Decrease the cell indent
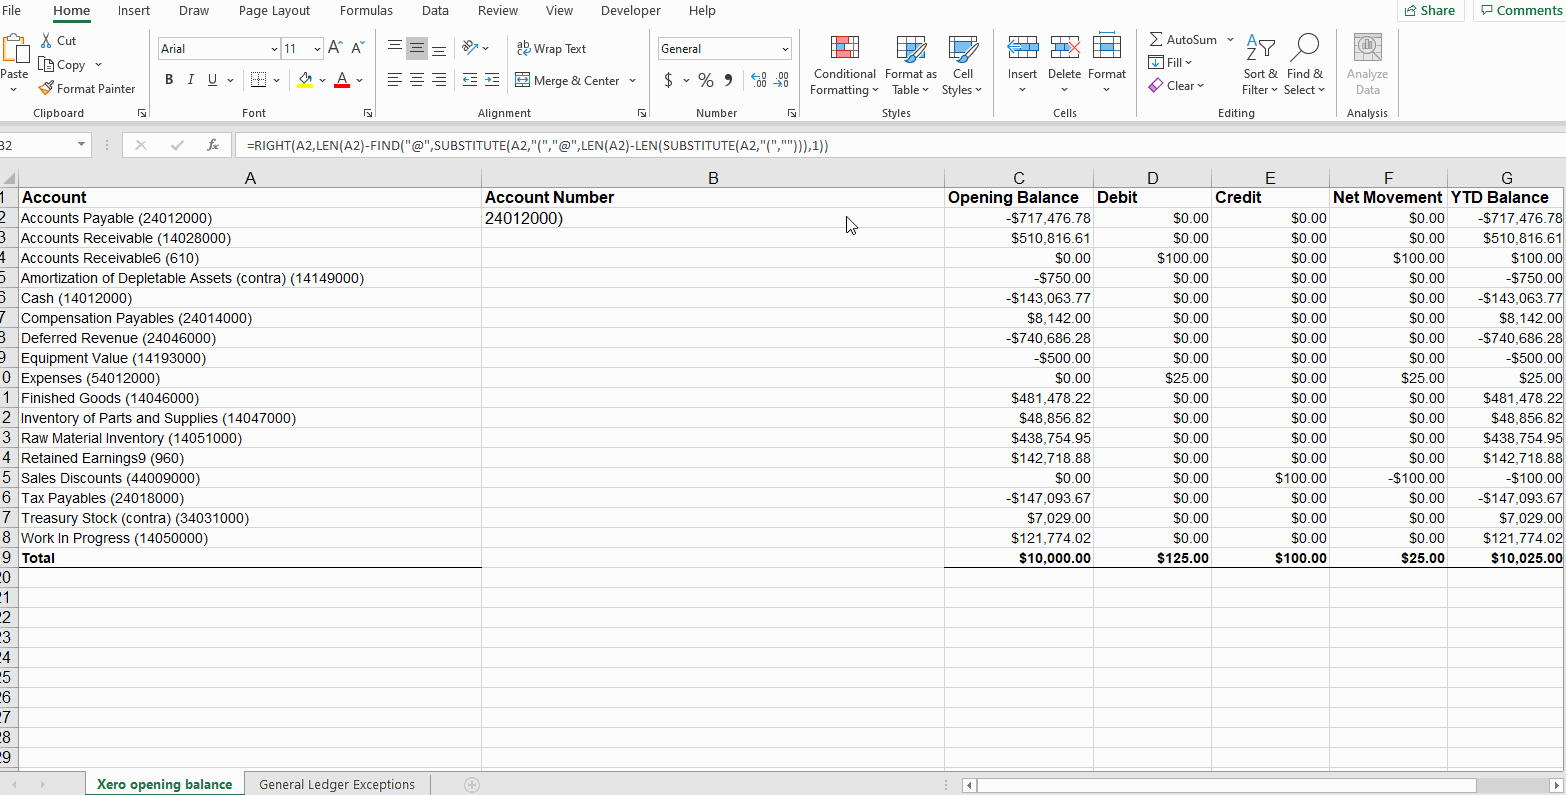 (x=470, y=80)
